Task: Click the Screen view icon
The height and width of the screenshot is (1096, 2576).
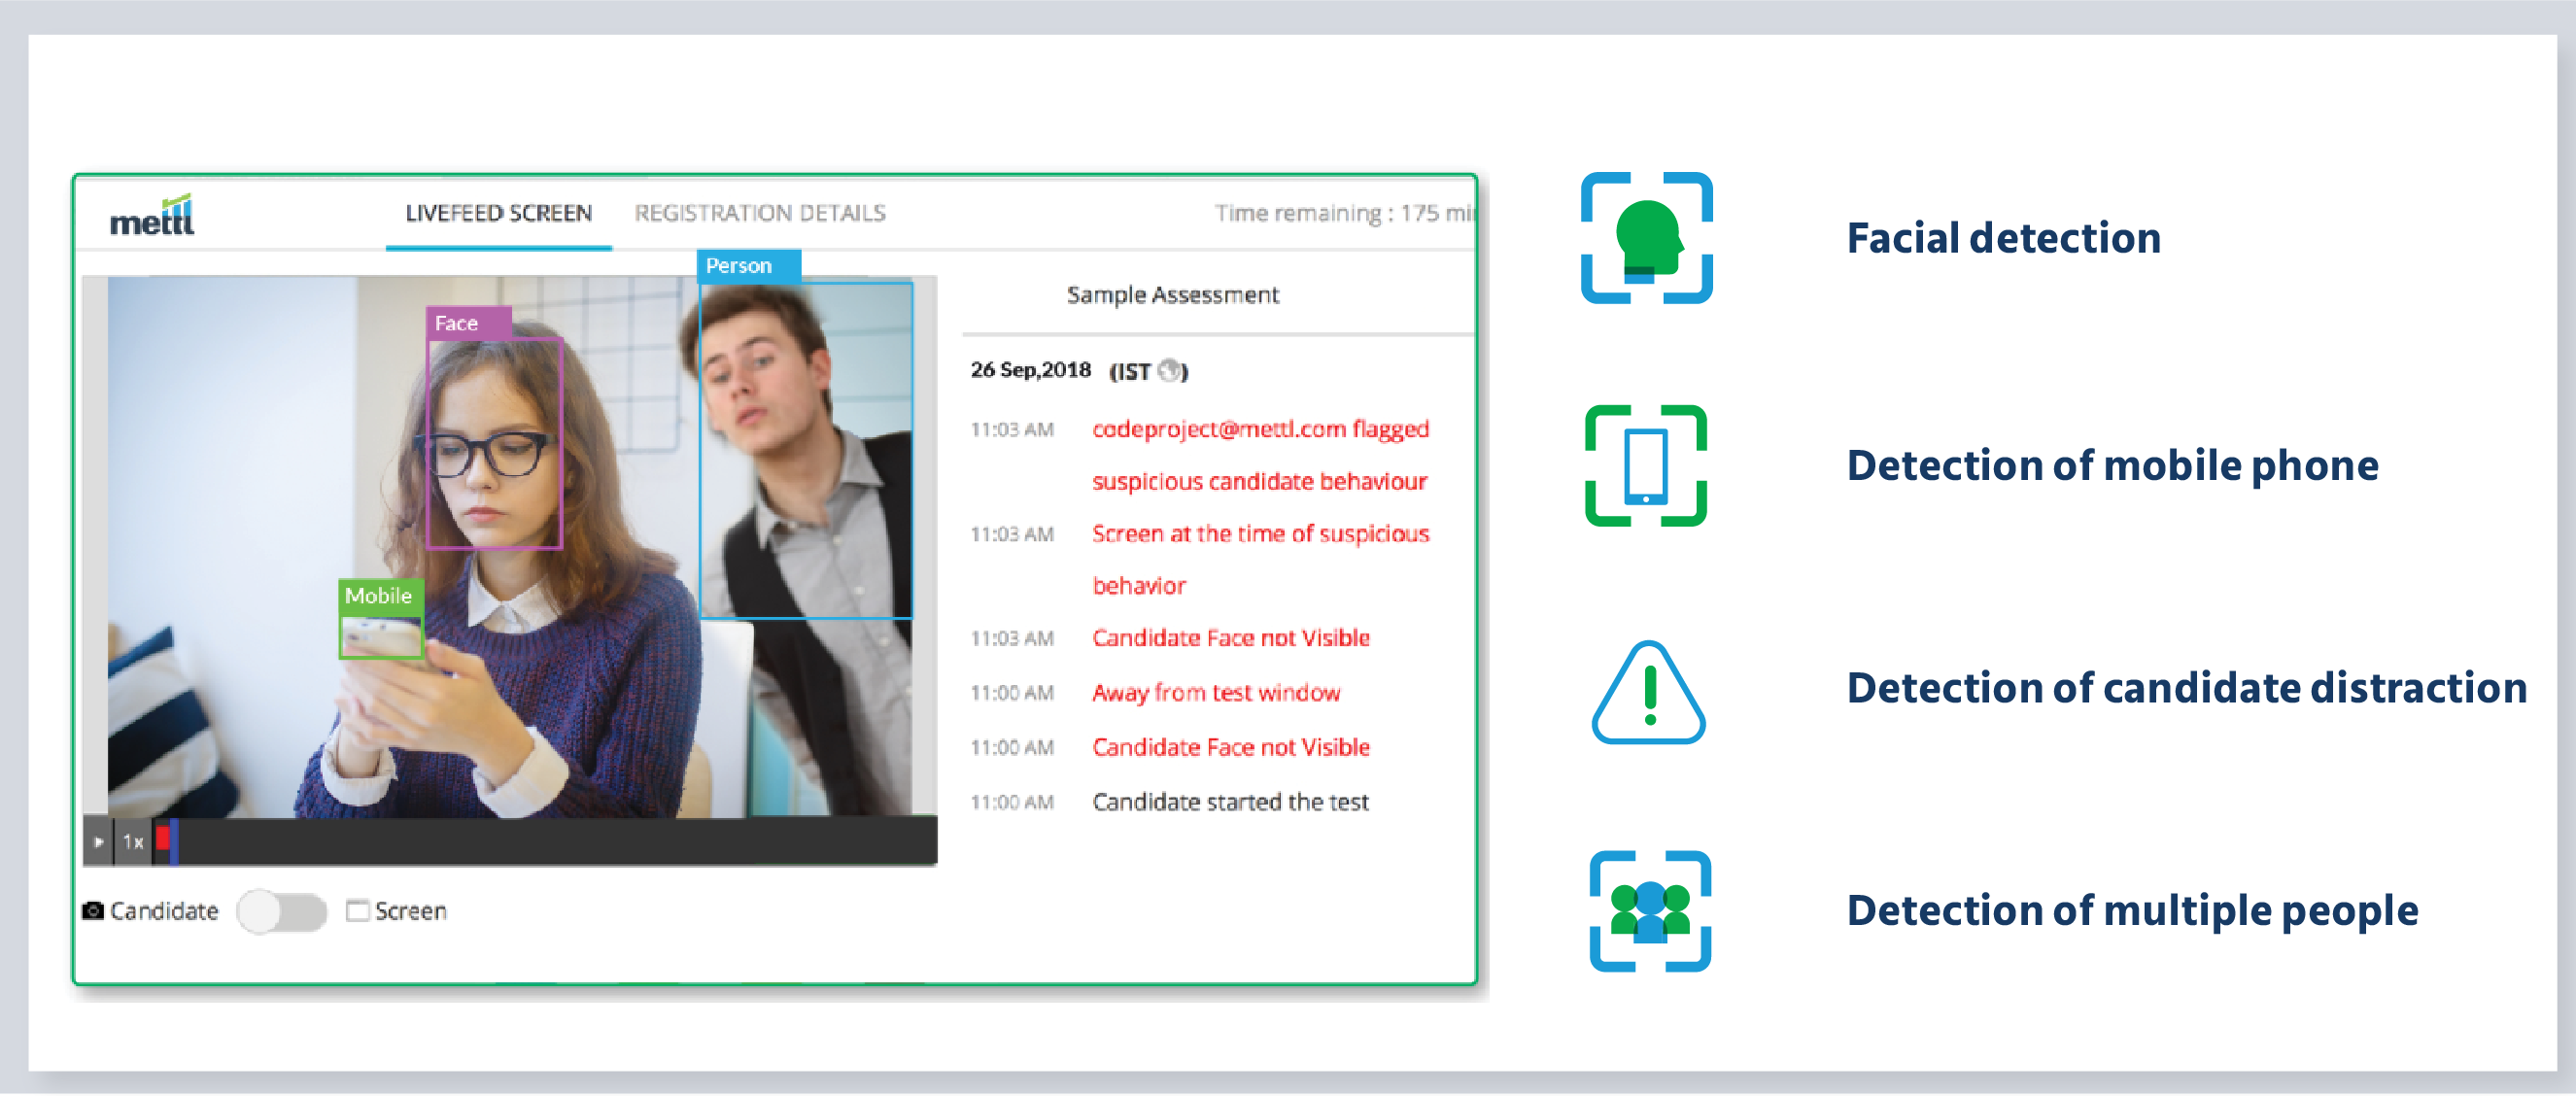Action: 357,911
